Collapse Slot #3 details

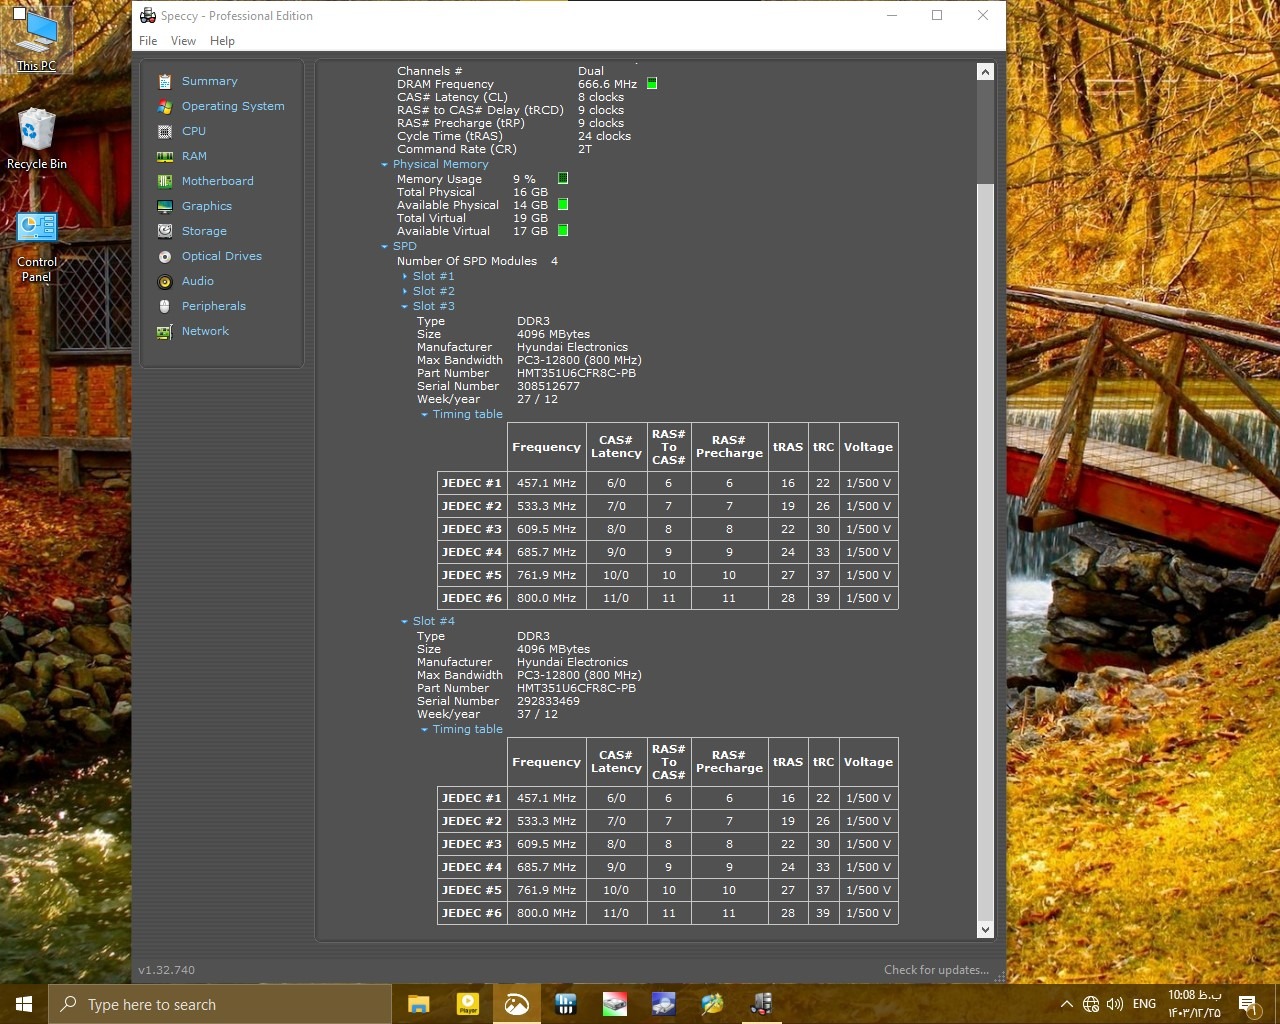click(x=404, y=307)
